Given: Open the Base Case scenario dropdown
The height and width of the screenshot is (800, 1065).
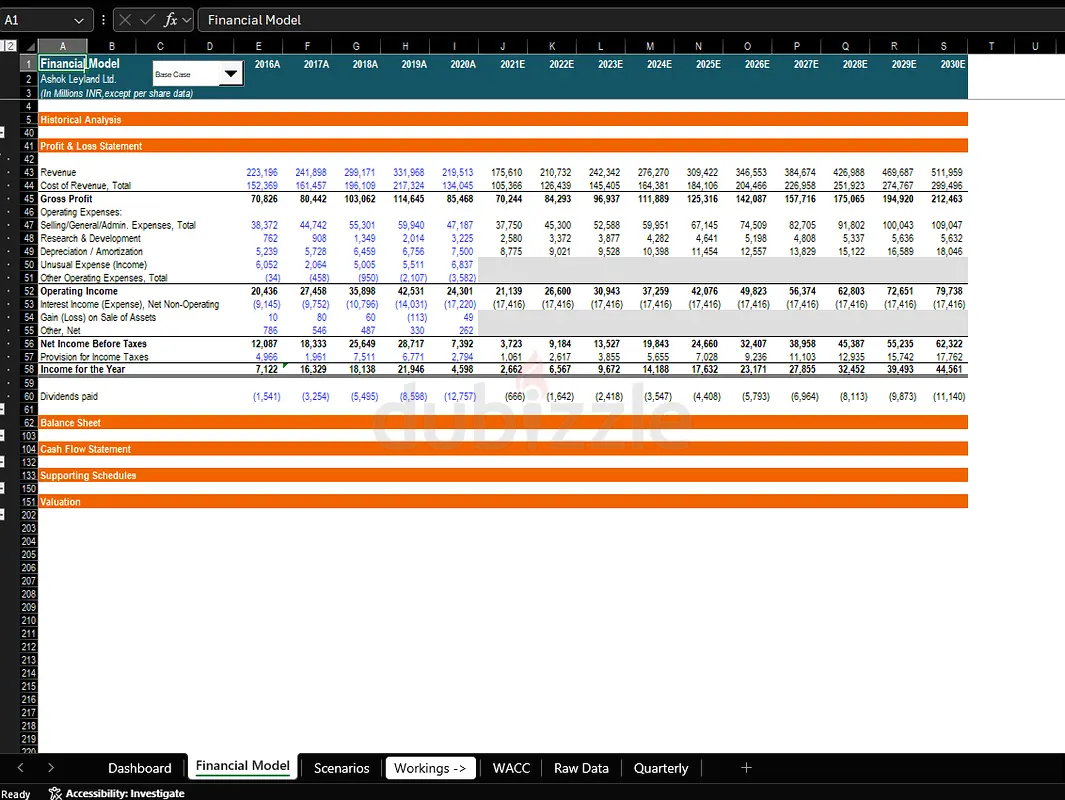Looking at the screenshot, I should coord(231,74).
